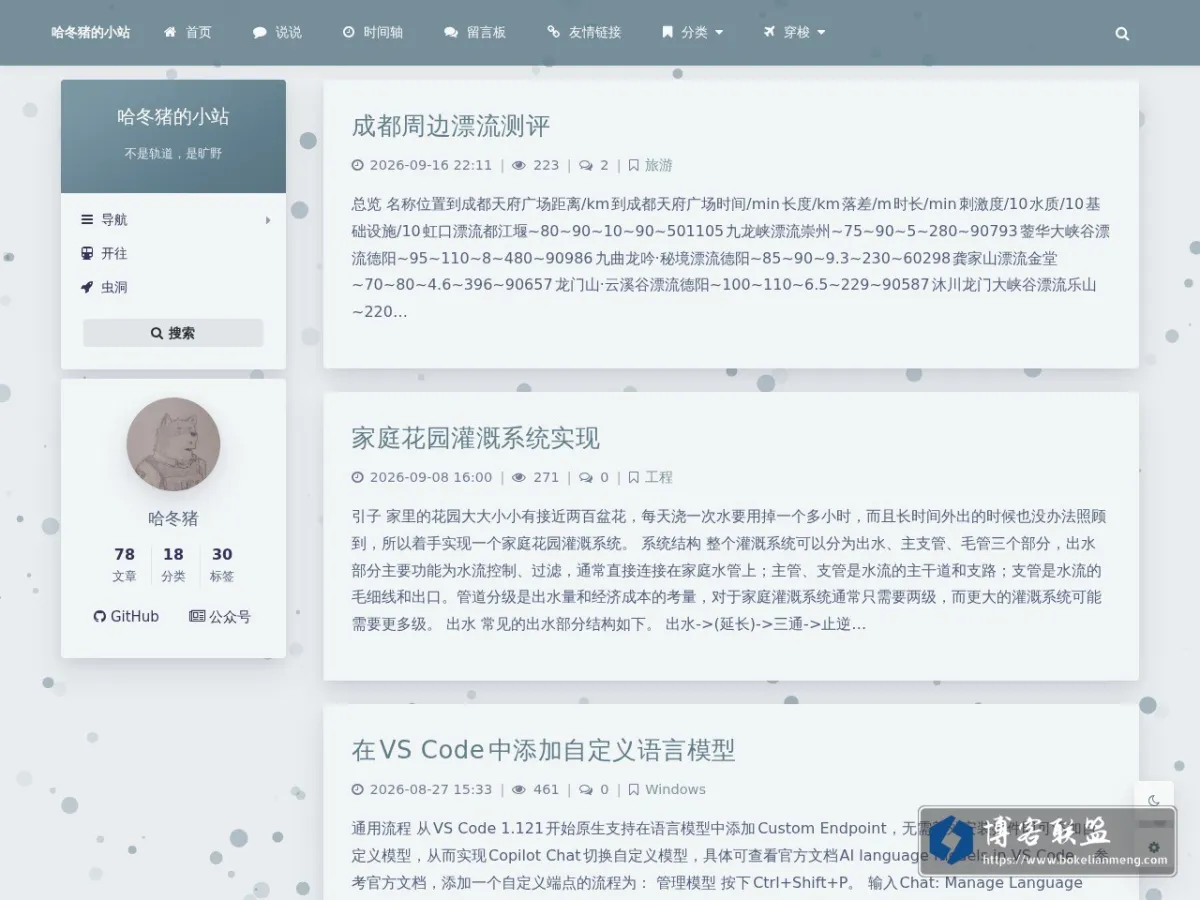Open the post 成都周边漂流测评
Viewport: 1200px width, 900px height.
pos(451,126)
